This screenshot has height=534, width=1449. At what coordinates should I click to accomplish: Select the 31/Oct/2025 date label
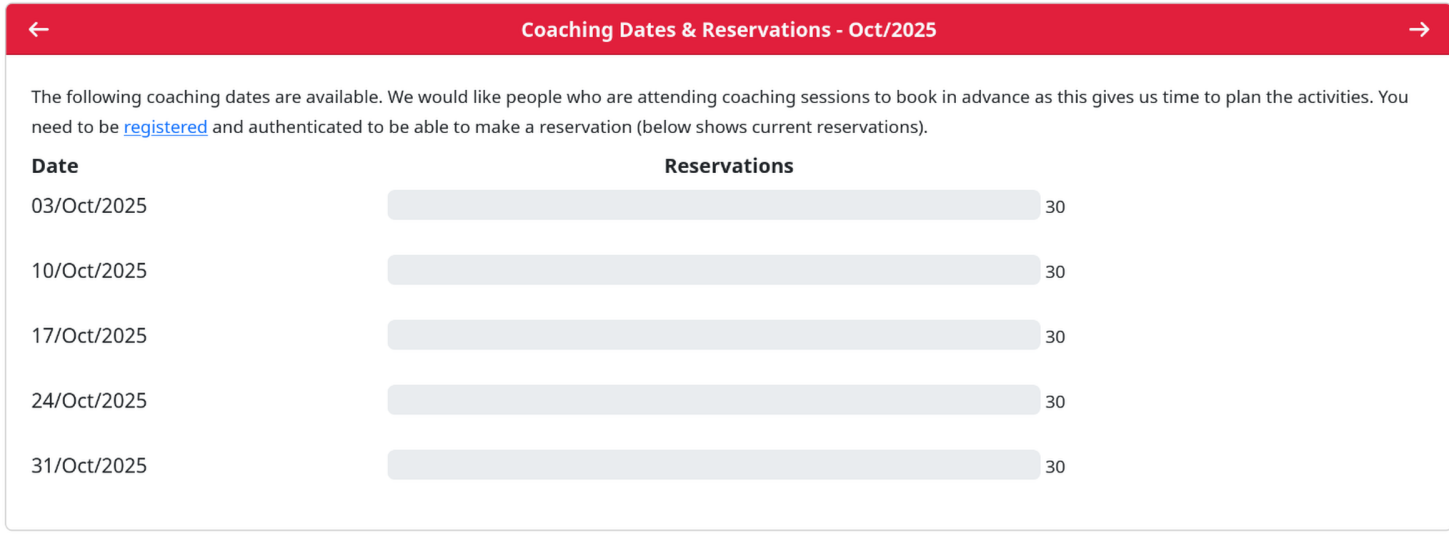pyautogui.click(x=89, y=466)
